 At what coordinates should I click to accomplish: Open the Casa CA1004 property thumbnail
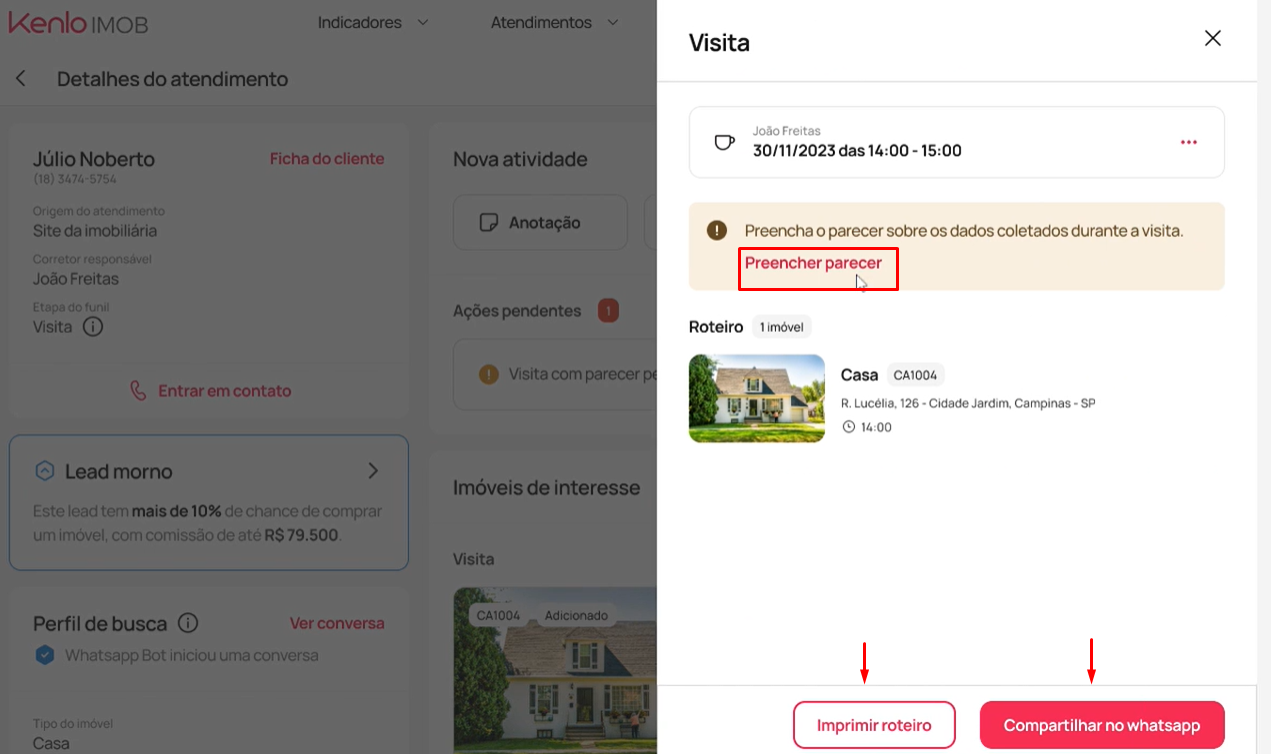coord(757,398)
